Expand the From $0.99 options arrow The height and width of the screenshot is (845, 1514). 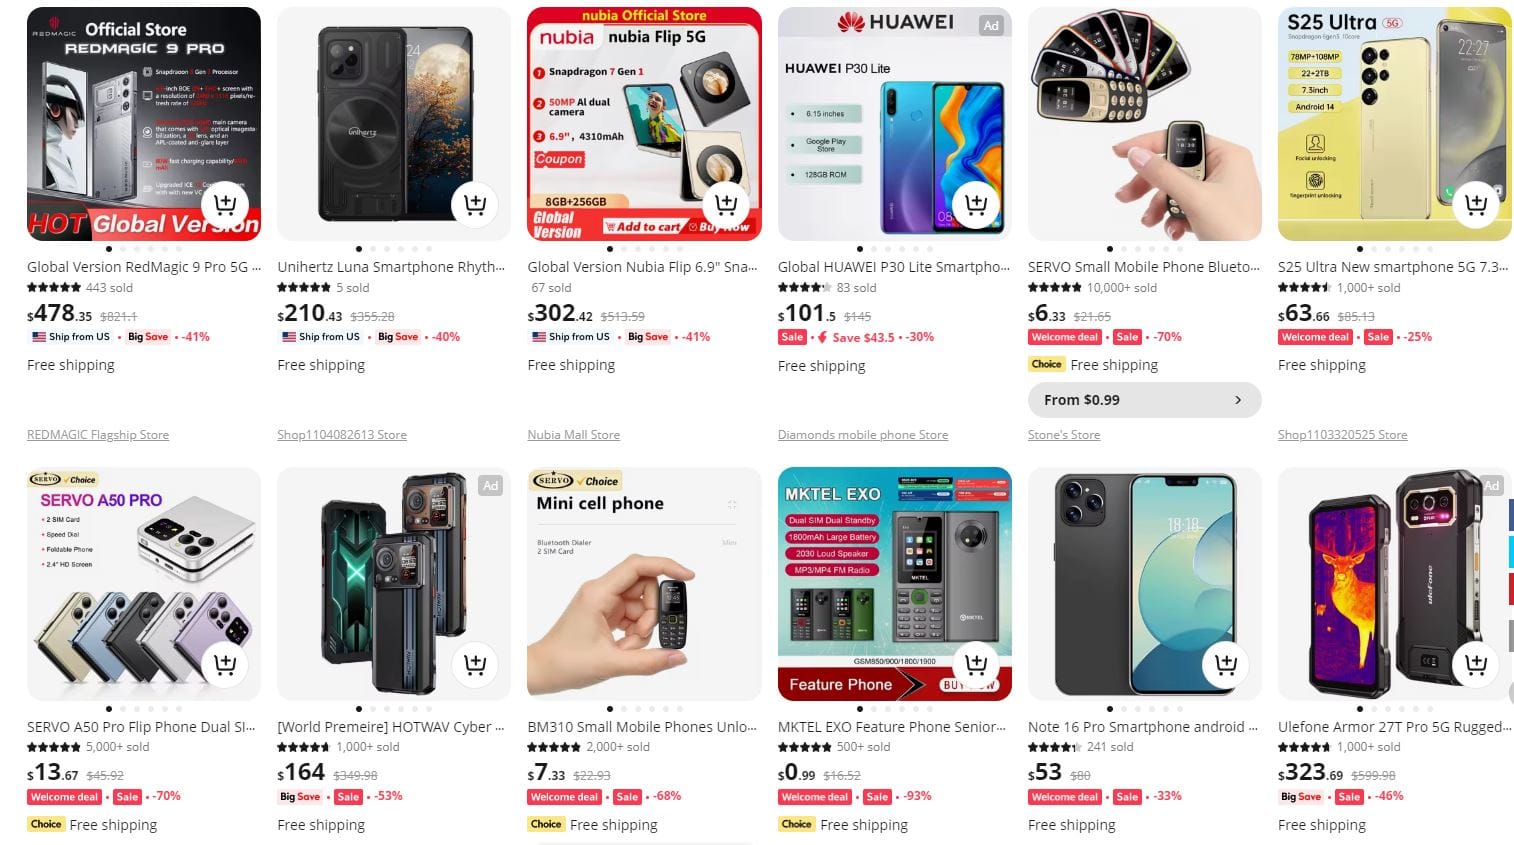(x=1238, y=400)
